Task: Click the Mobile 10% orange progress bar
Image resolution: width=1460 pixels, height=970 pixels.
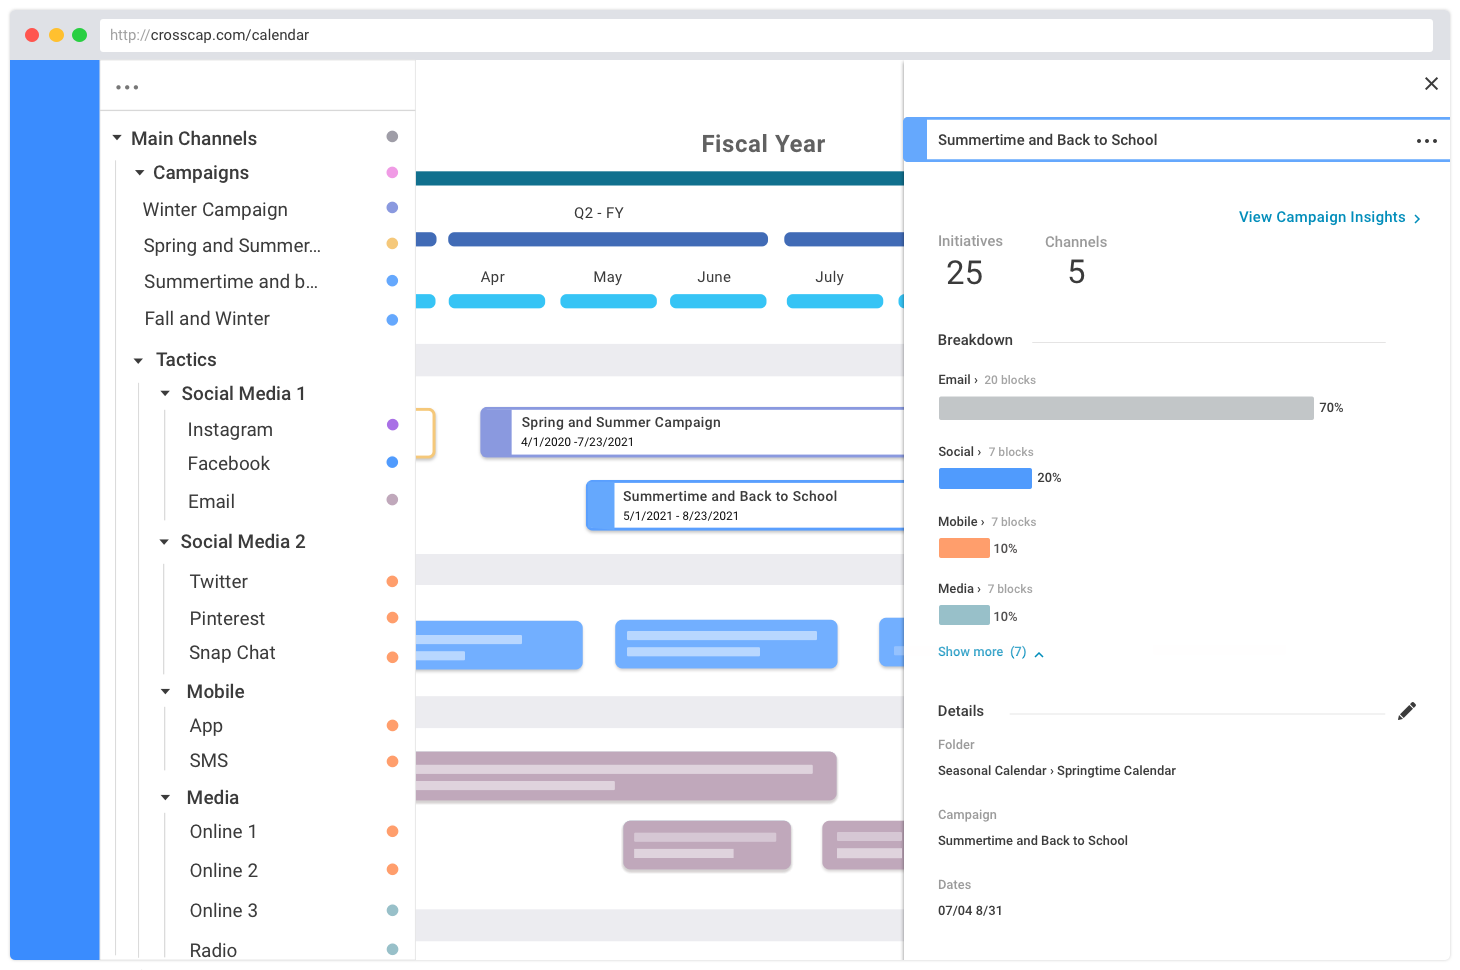Action: (x=964, y=548)
